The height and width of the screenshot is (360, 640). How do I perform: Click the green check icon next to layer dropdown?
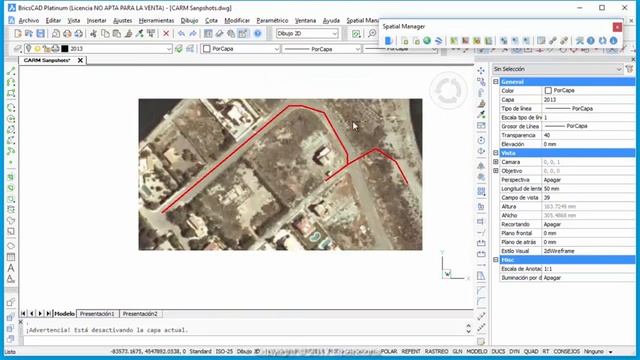(179, 49)
